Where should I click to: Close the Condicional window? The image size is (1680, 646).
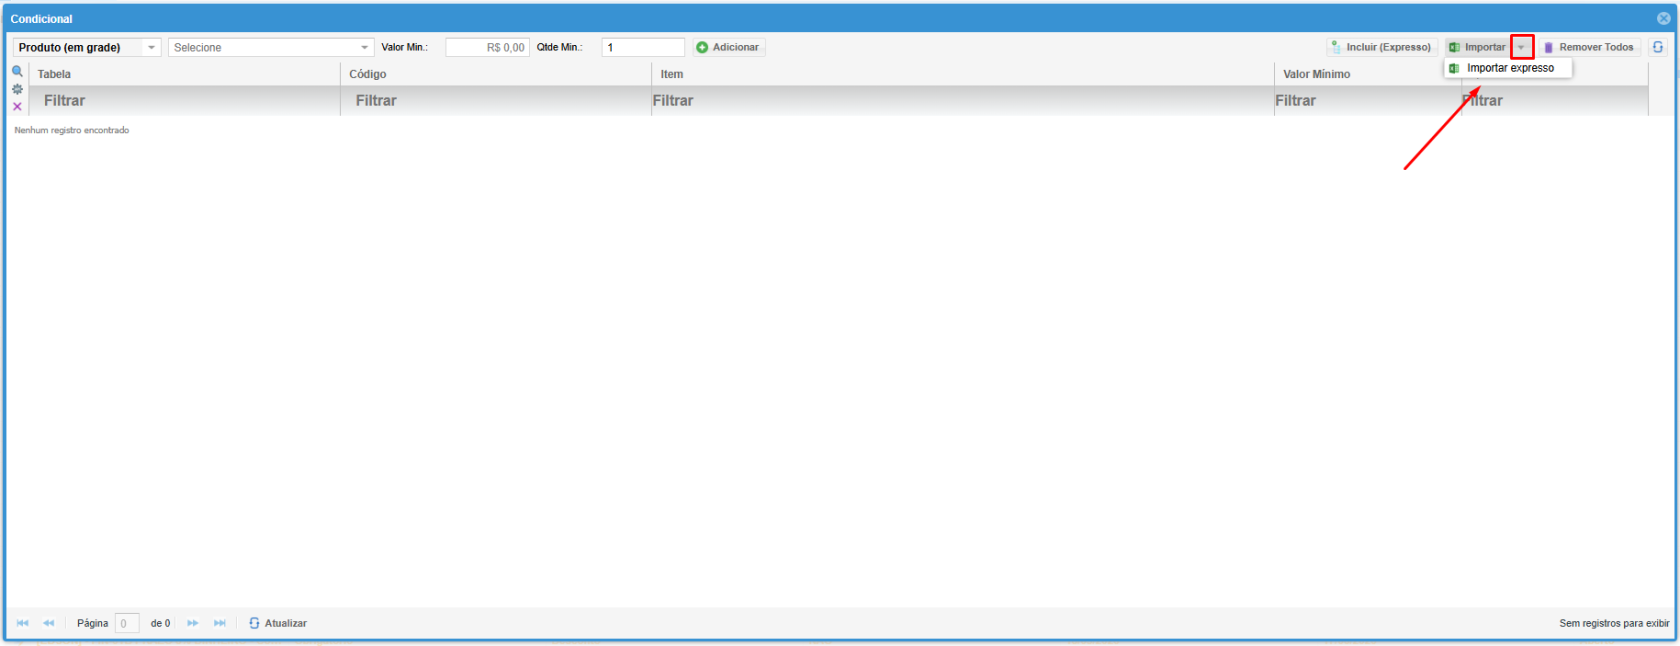(1663, 18)
